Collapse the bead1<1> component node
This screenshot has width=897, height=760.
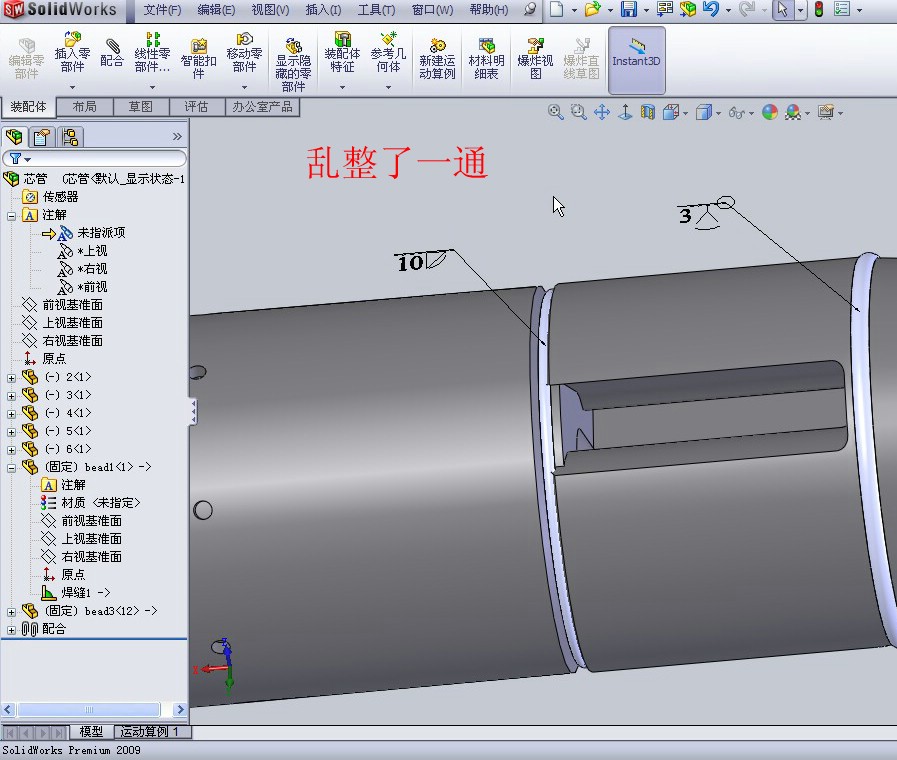(11, 468)
